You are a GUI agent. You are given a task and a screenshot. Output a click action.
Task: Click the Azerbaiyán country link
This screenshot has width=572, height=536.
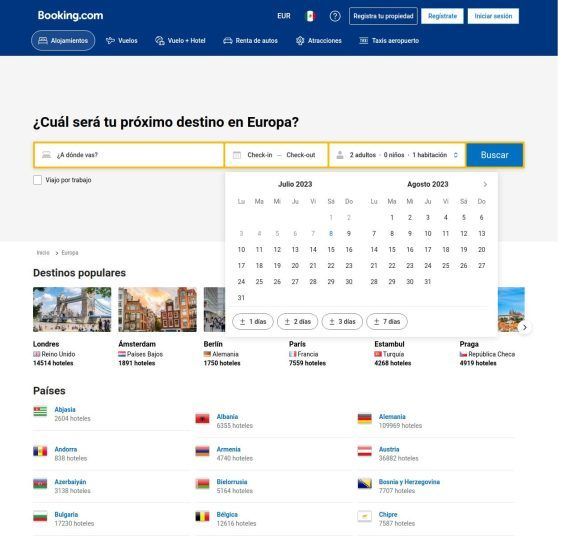coord(70,482)
